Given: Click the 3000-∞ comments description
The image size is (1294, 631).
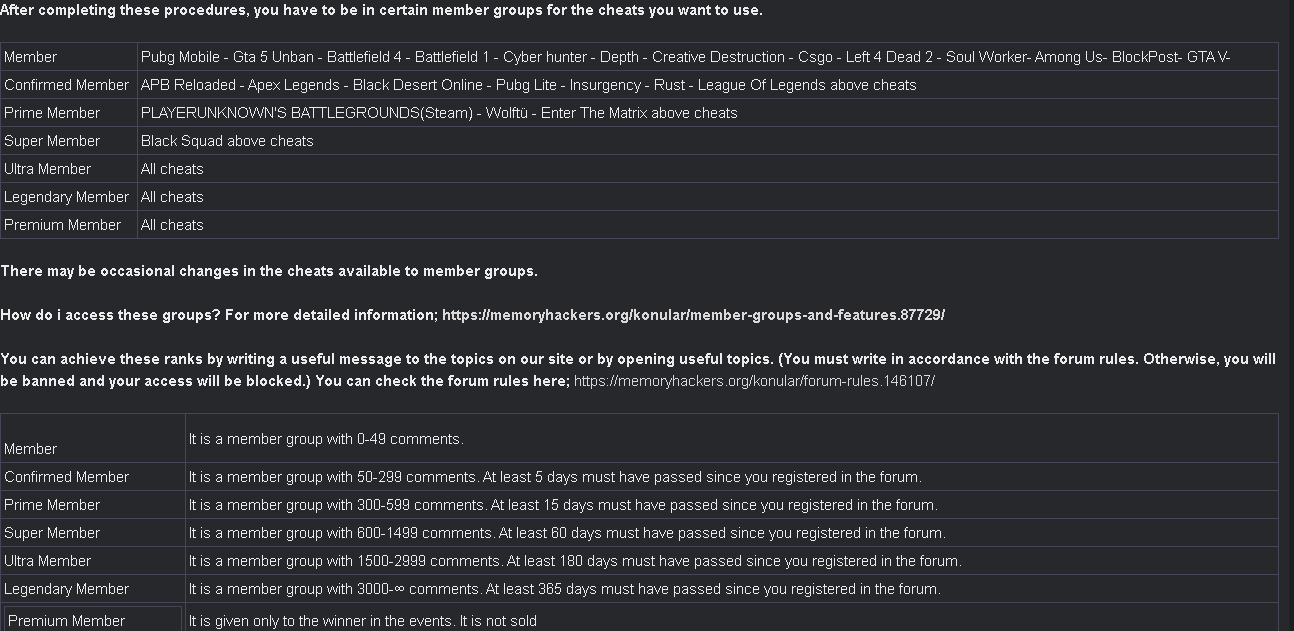Looking at the screenshot, I should click(565, 589).
